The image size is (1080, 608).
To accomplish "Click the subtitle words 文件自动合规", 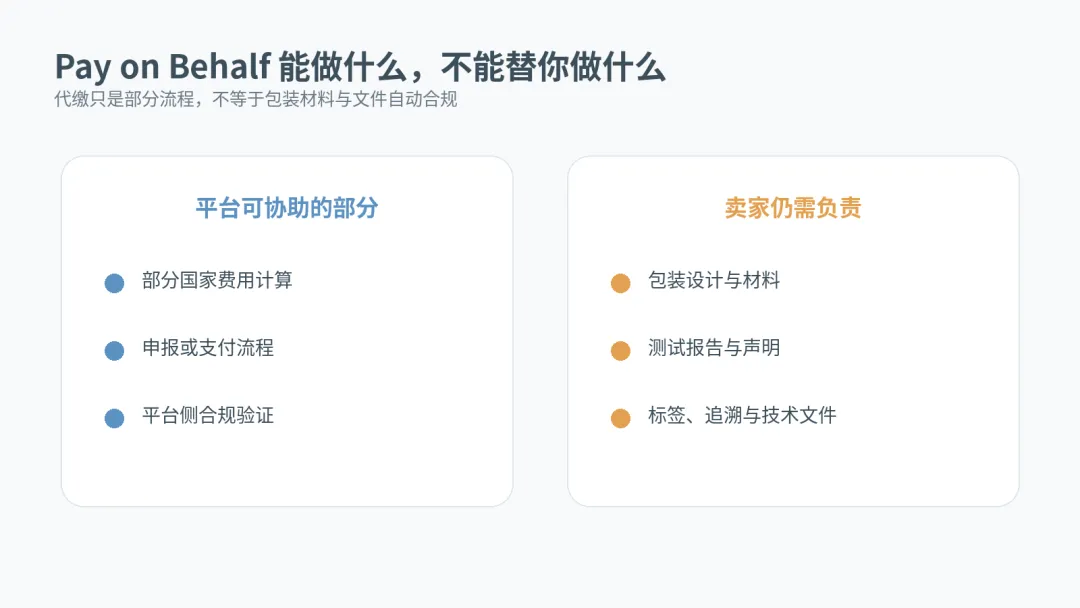I will 404,99.
